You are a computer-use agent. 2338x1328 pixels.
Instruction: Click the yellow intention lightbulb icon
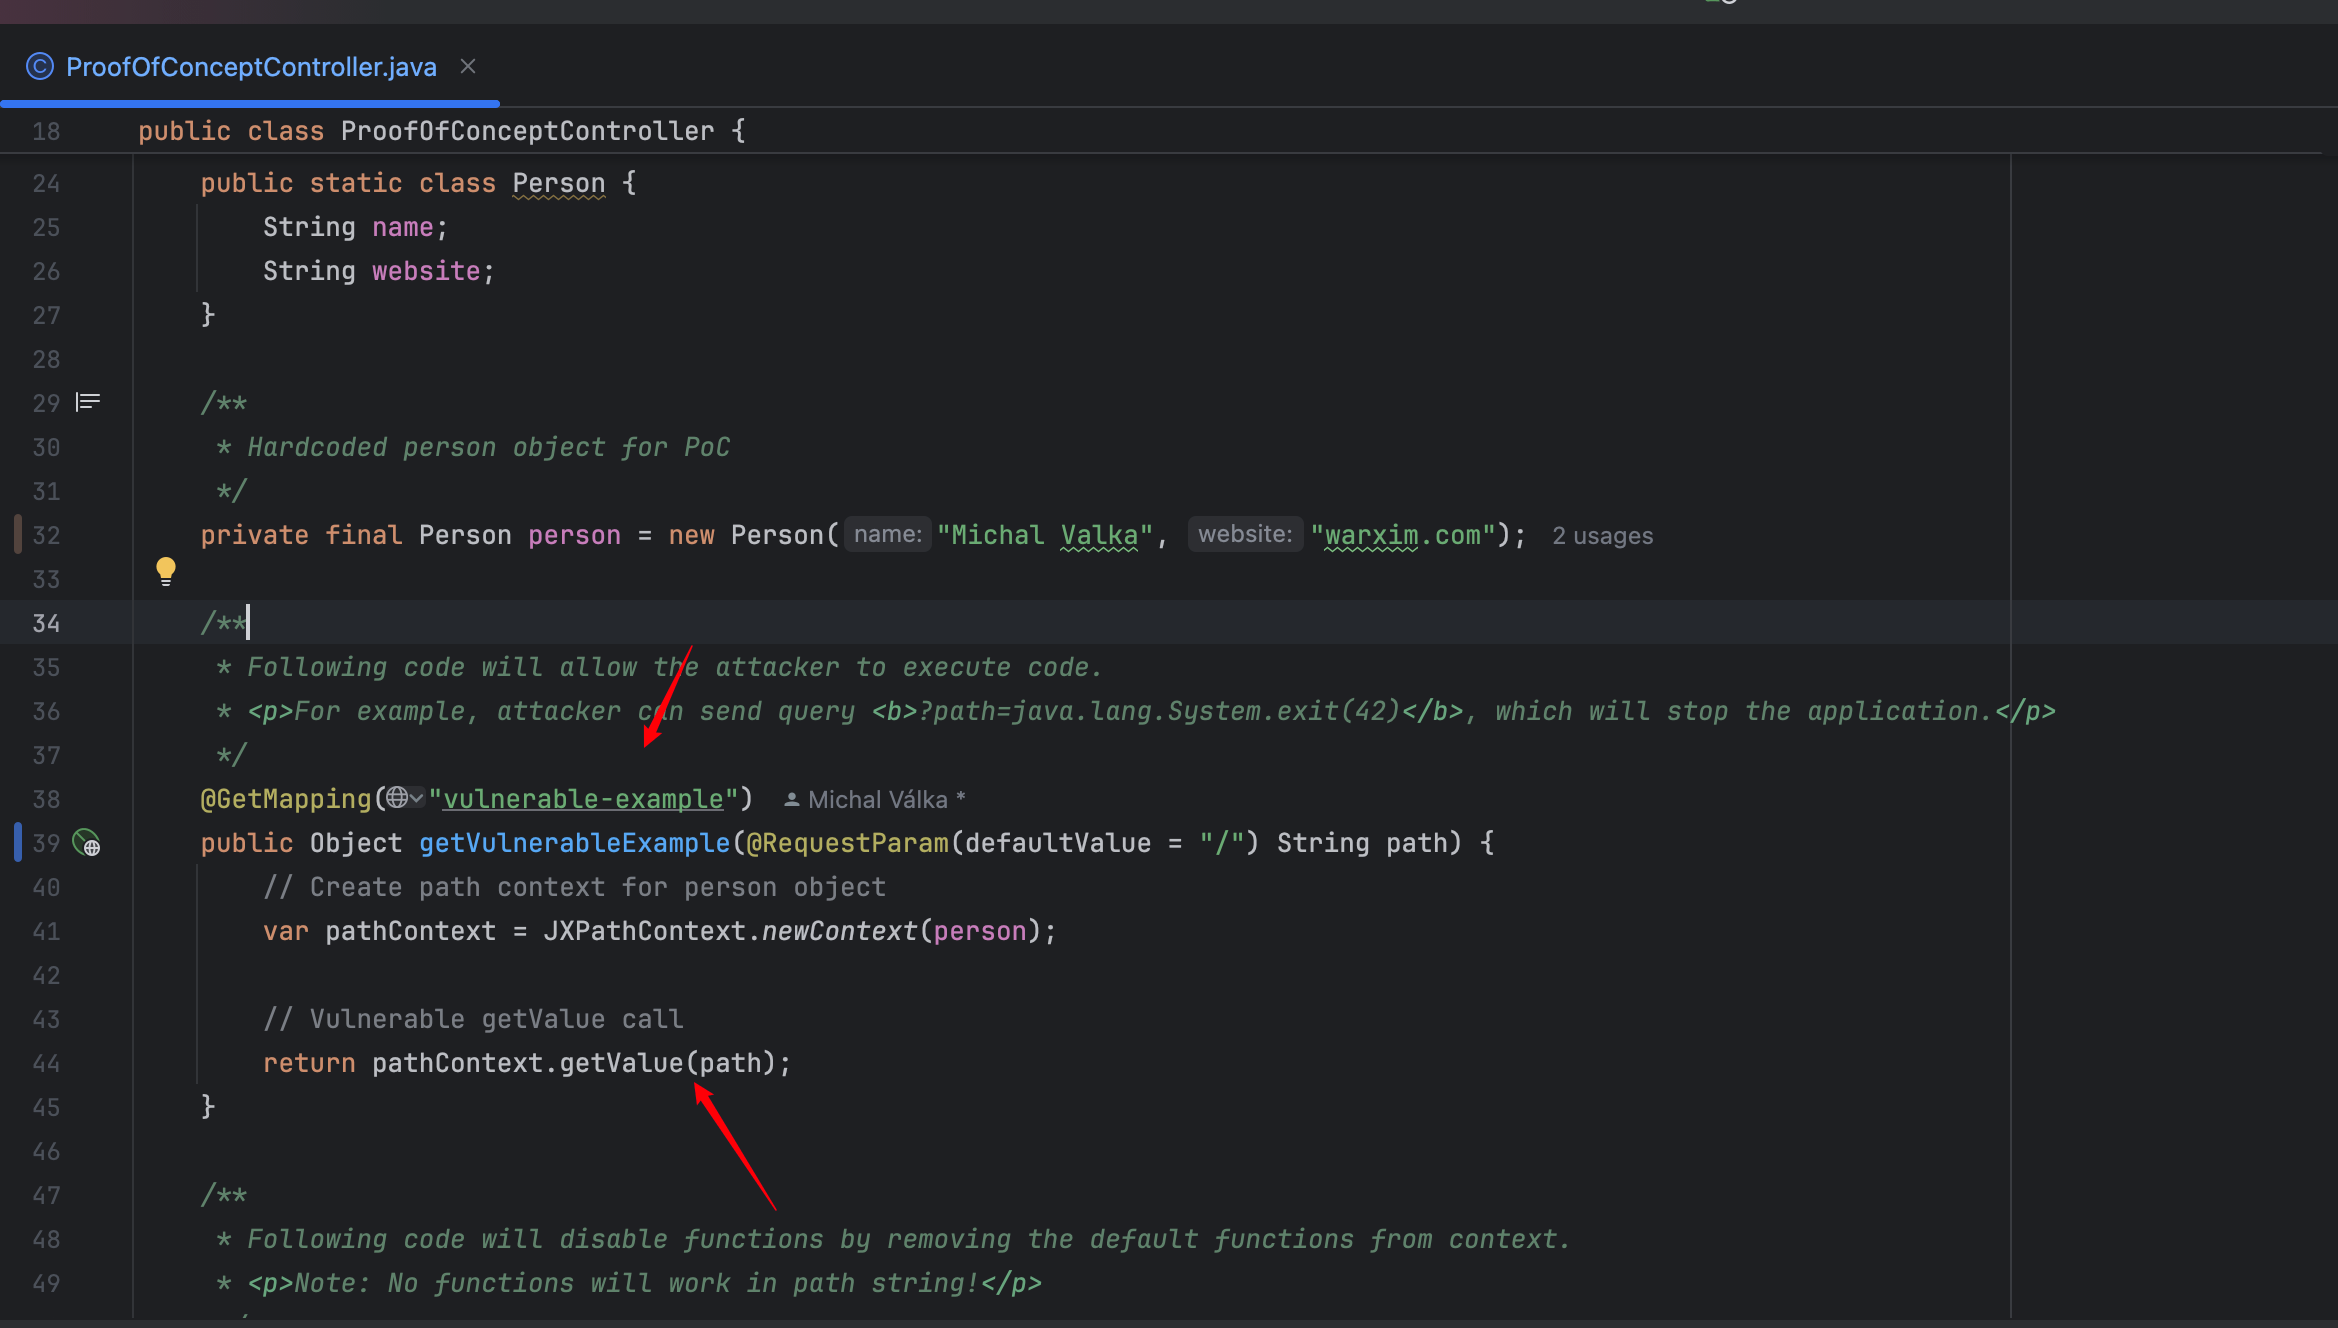point(166,571)
